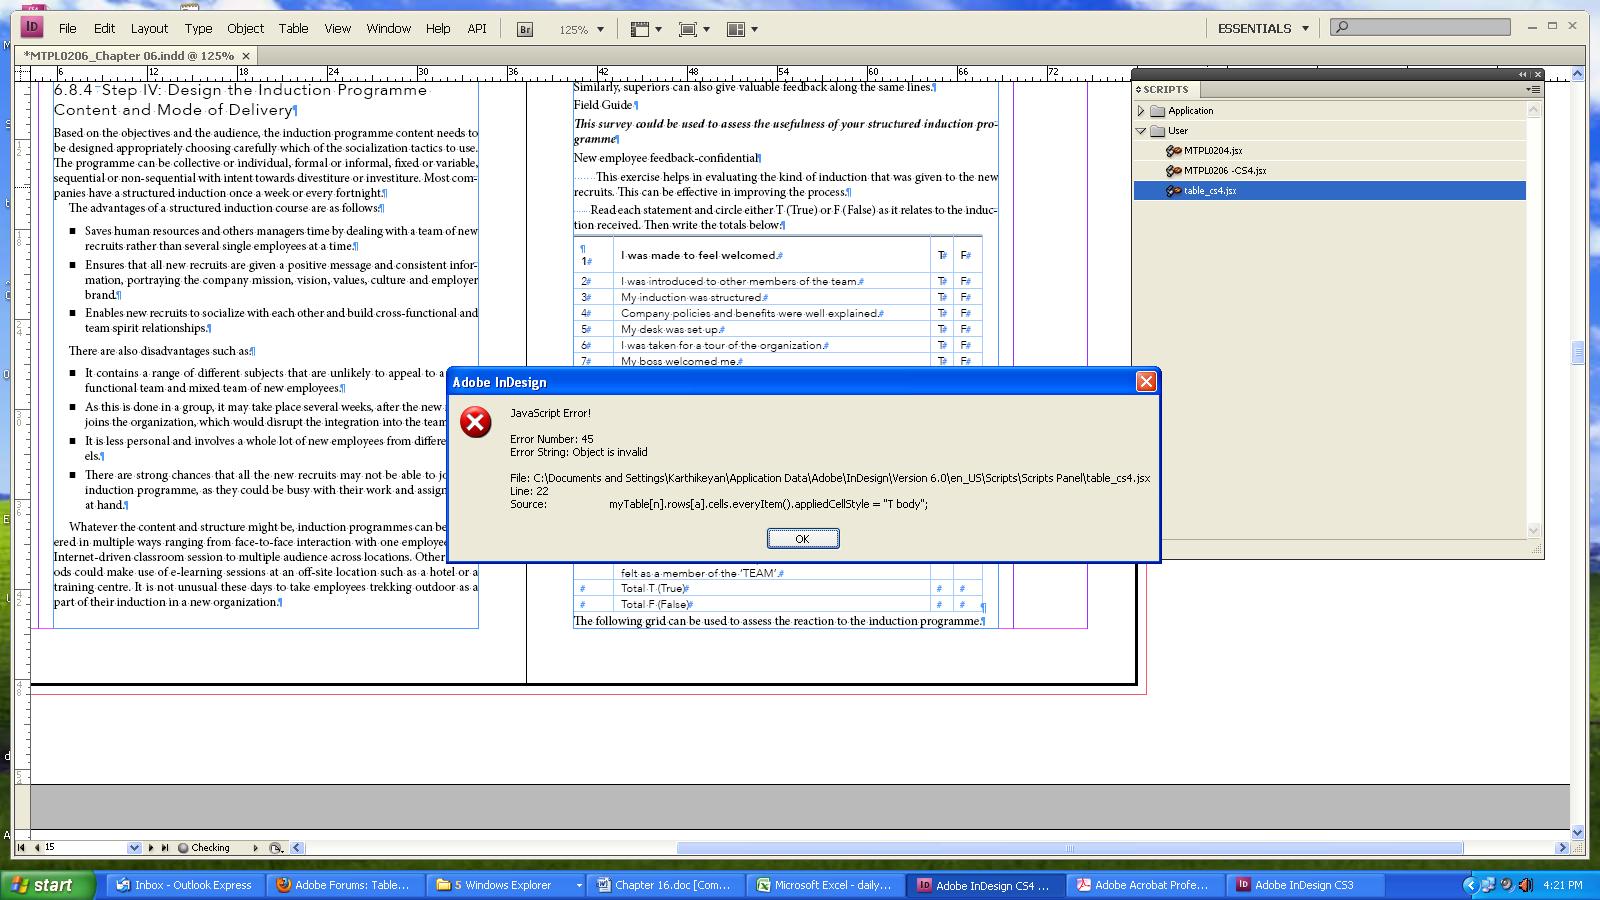Collapse the Scripts panel to icons
The image size is (1600, 900).
point(1523,74)
